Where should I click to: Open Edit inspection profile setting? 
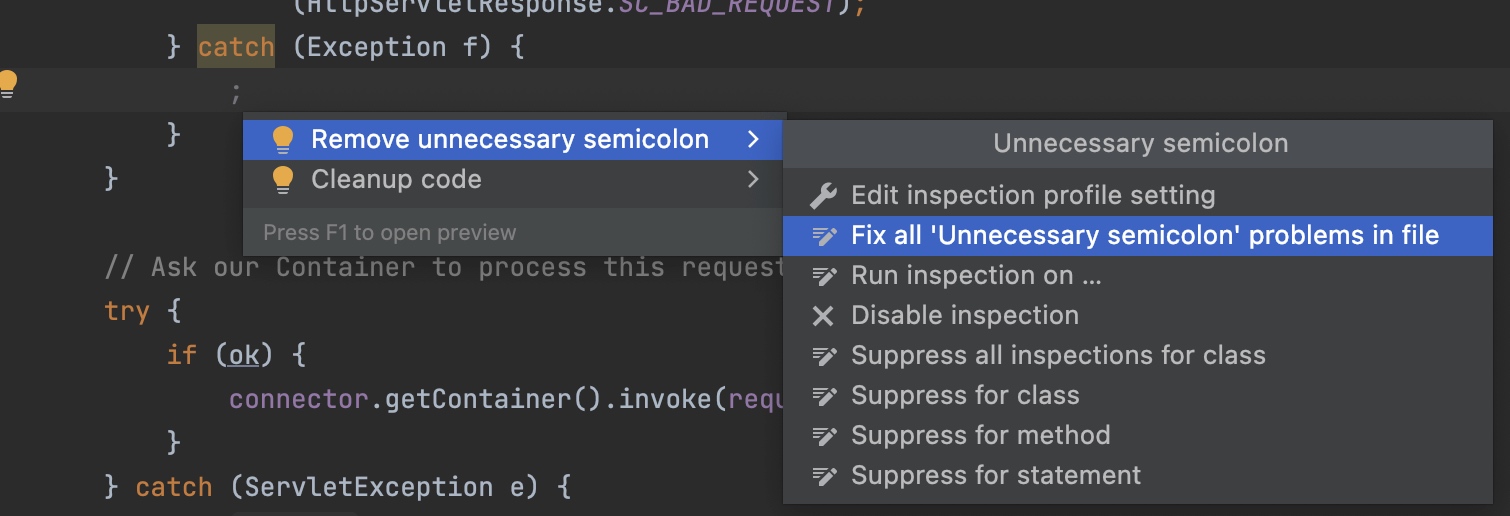coord(1033,196)
